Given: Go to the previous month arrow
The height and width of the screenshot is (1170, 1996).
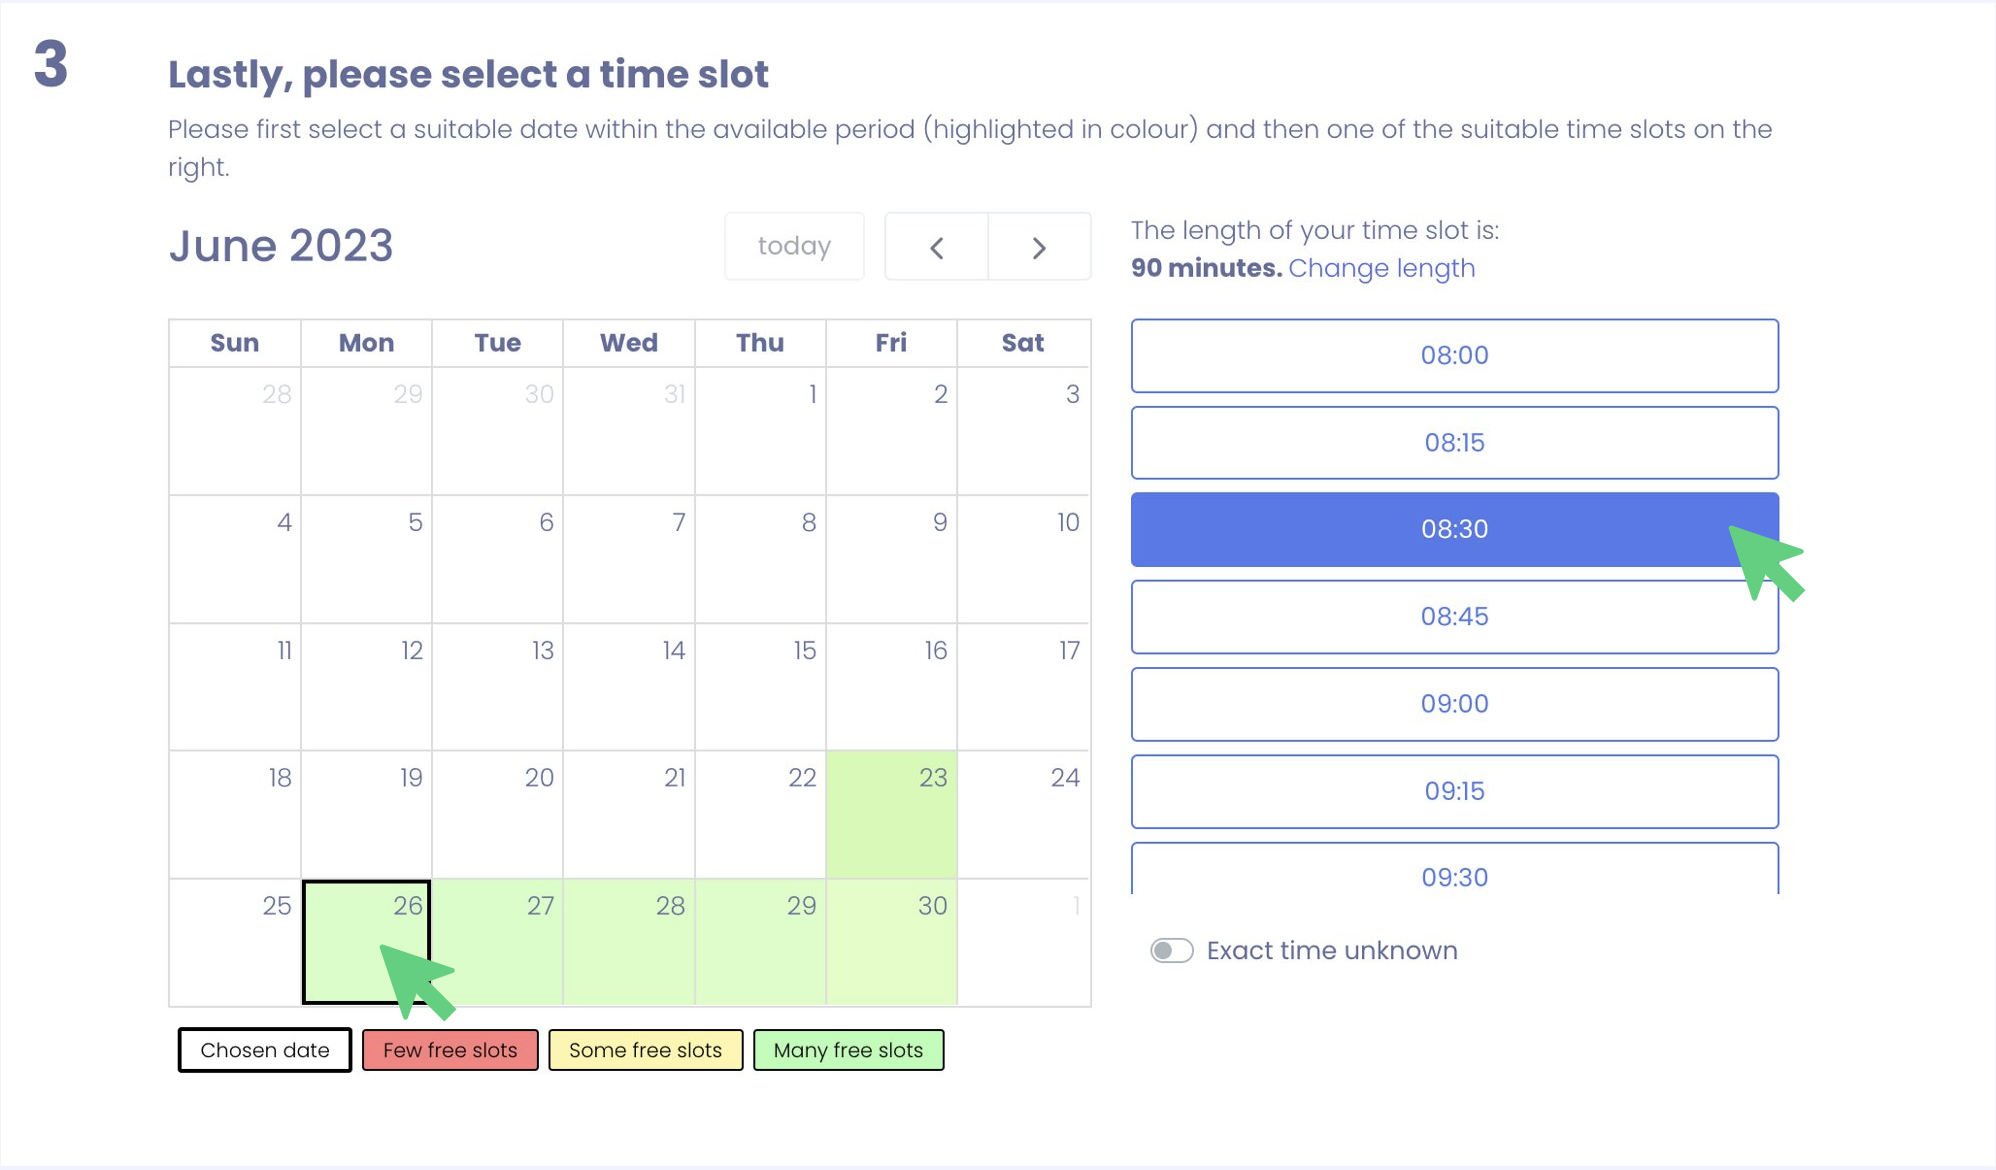Looking at the screenshot, I should tap(936, 247).
